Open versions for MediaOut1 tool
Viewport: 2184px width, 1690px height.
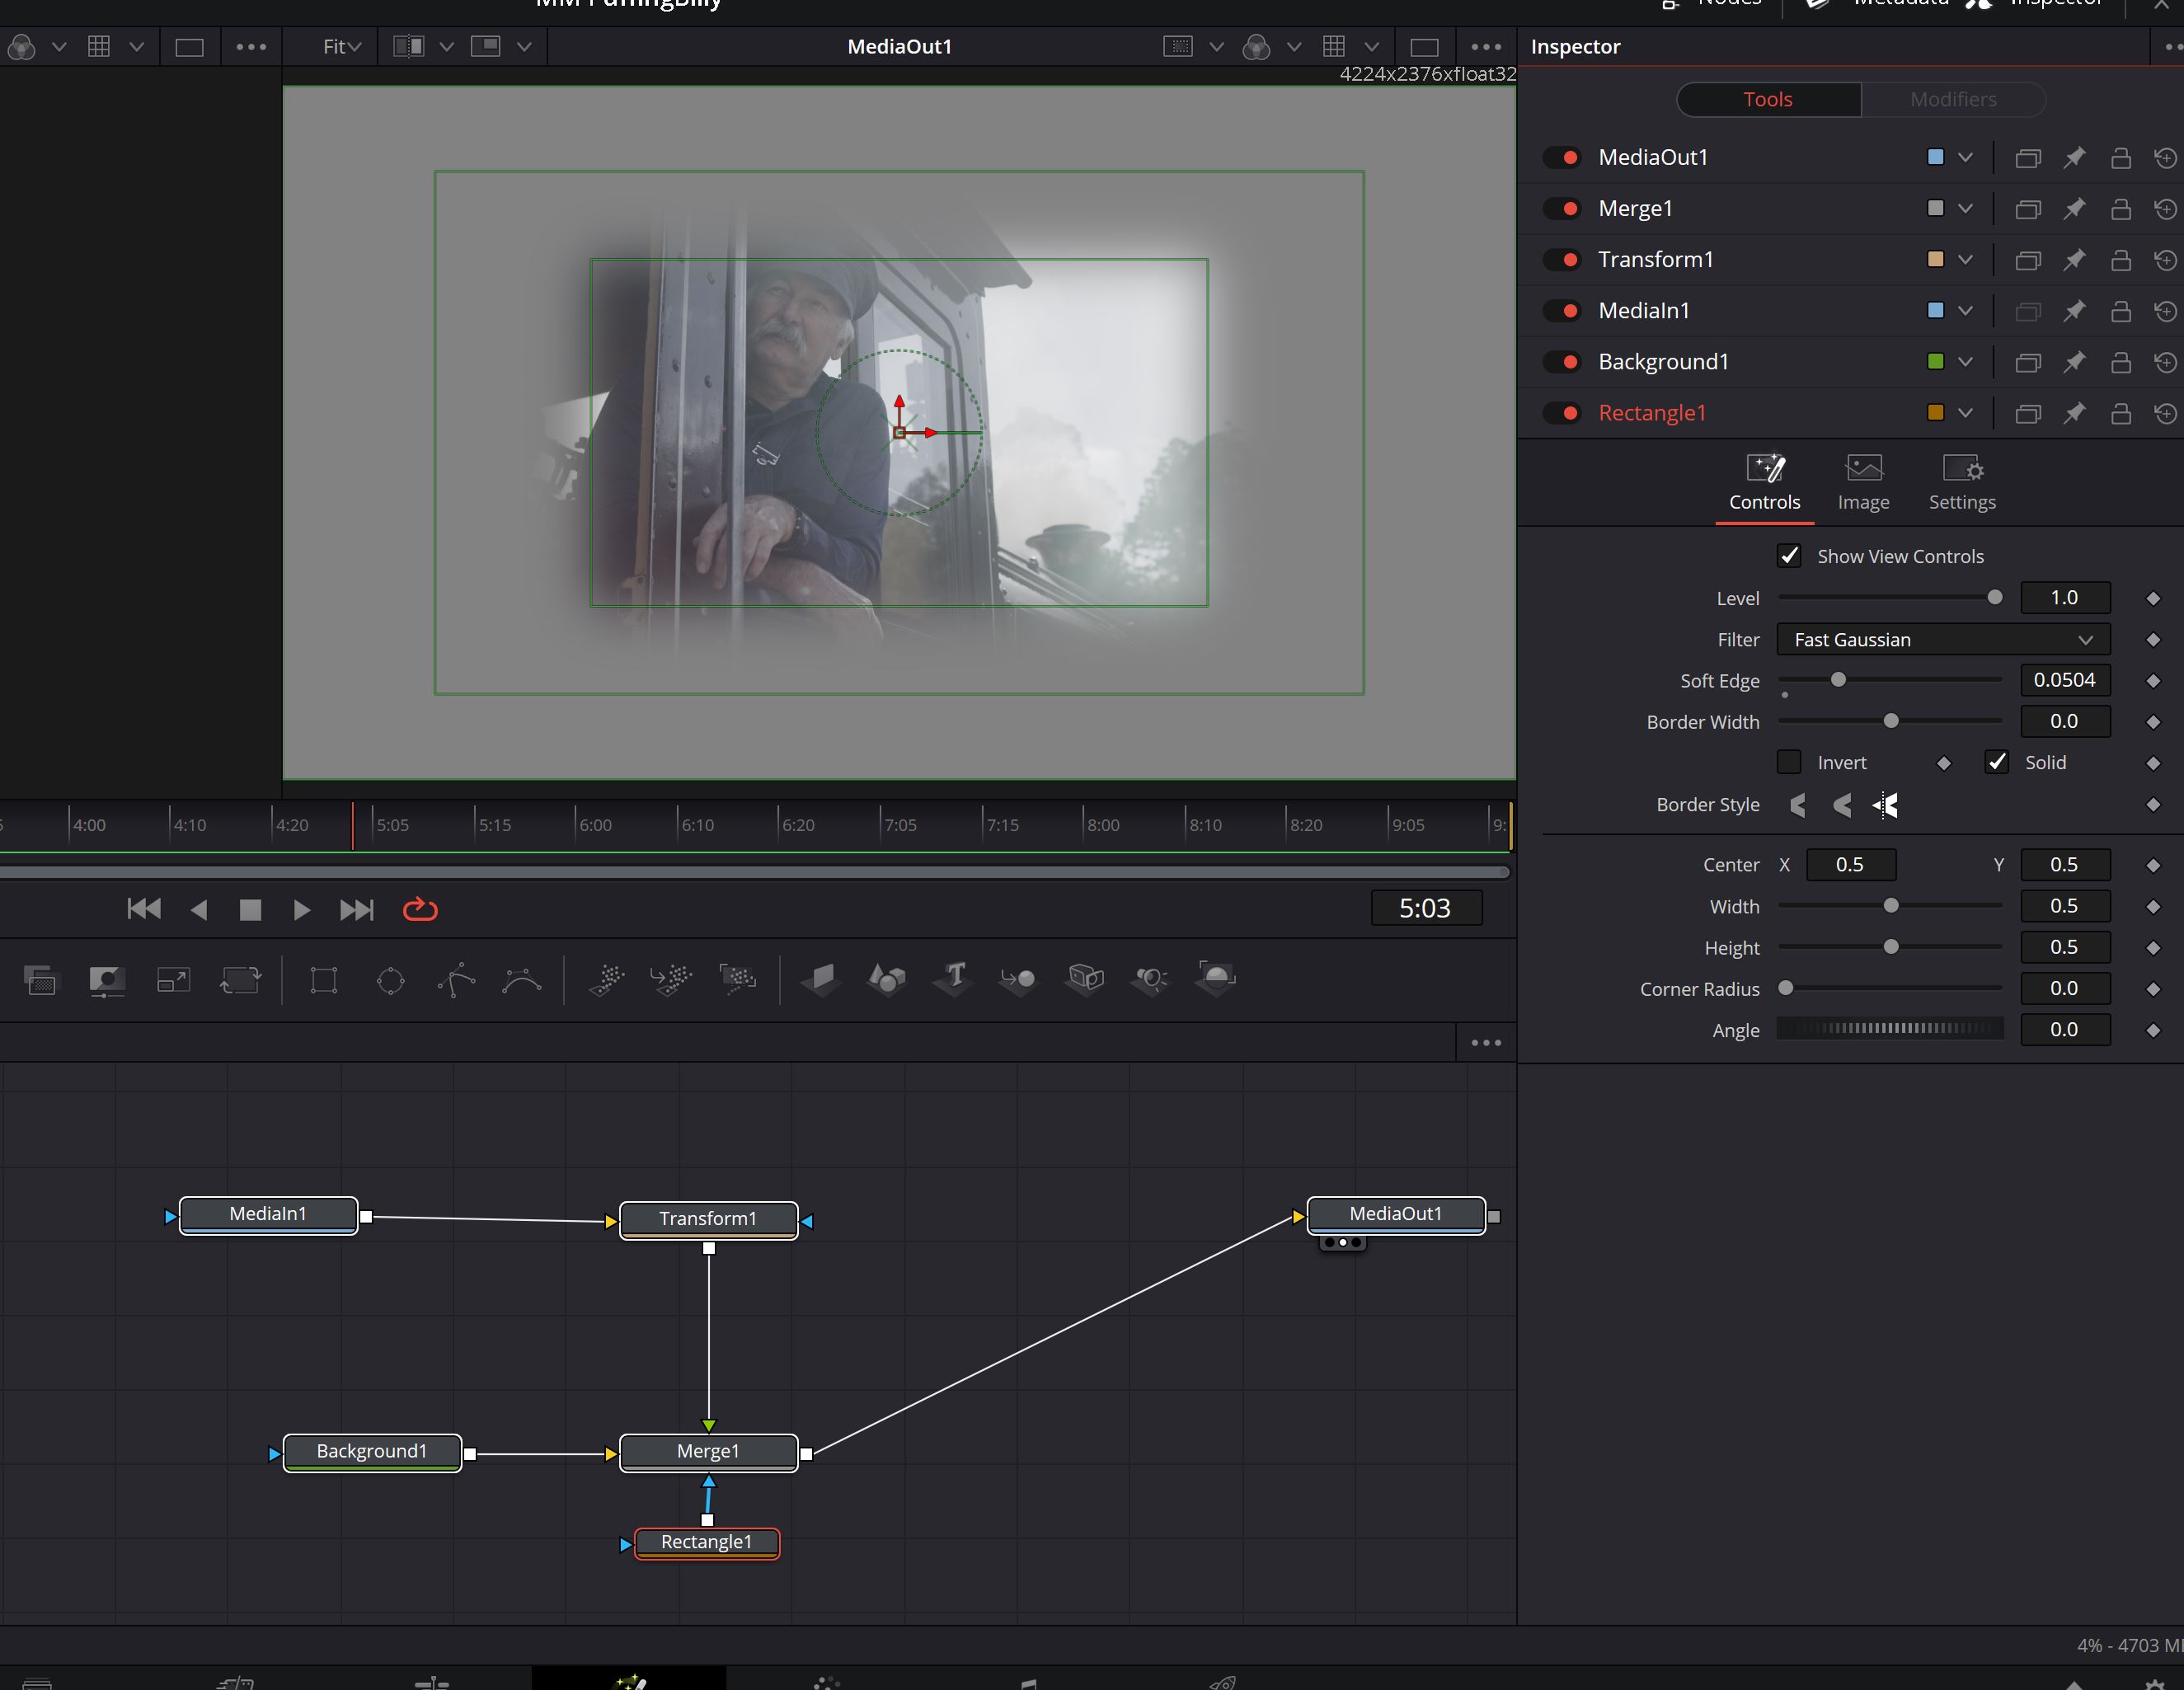2028,157
